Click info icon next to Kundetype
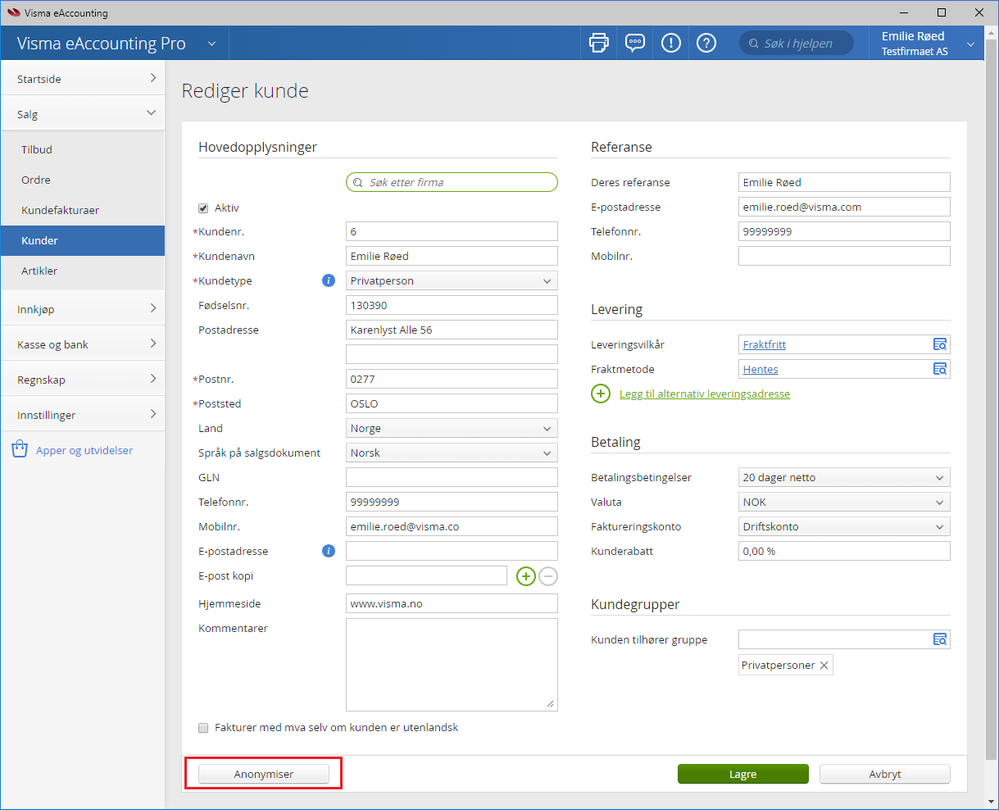This screenshot has width=999, height=810. 328,281
